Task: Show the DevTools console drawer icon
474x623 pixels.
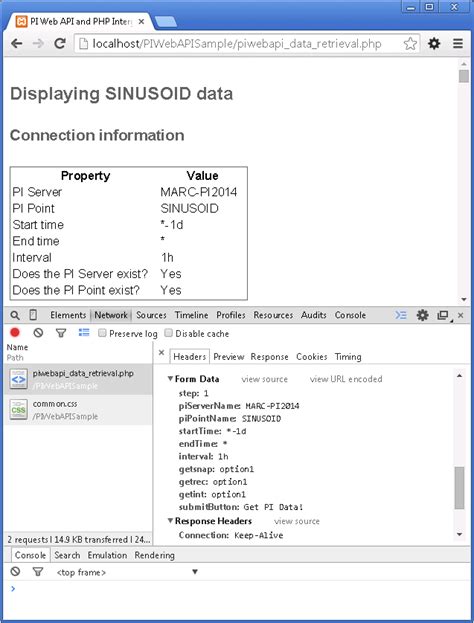Action: click(400, 315)
